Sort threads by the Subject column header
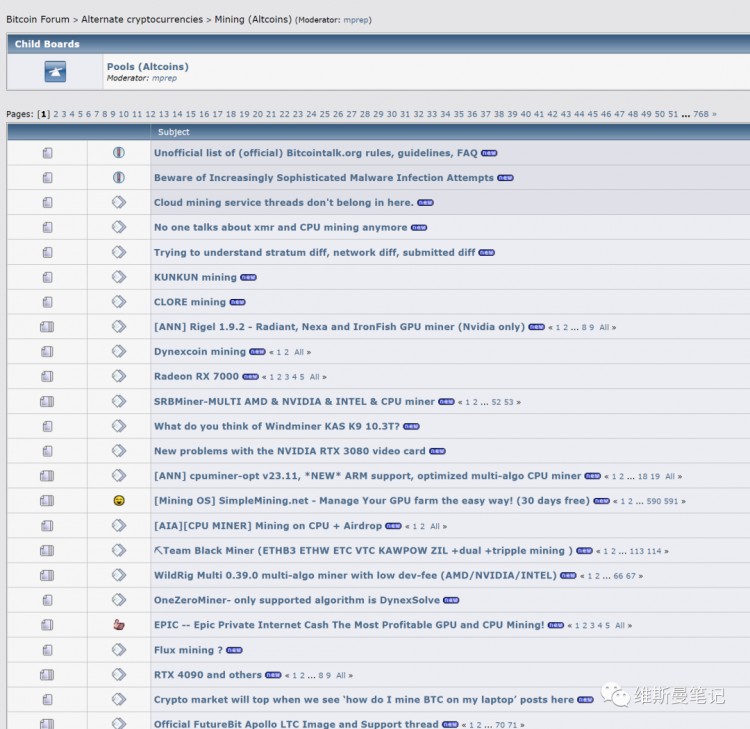The width and height of the screenshot is (750, 729). (x=174, y=132)
